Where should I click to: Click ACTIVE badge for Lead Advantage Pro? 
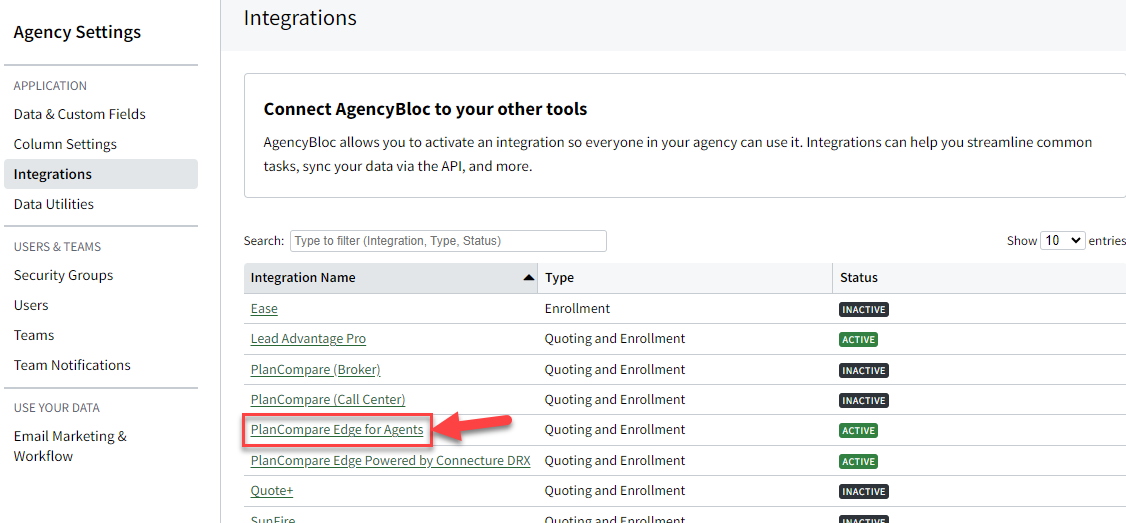[859, 339]
